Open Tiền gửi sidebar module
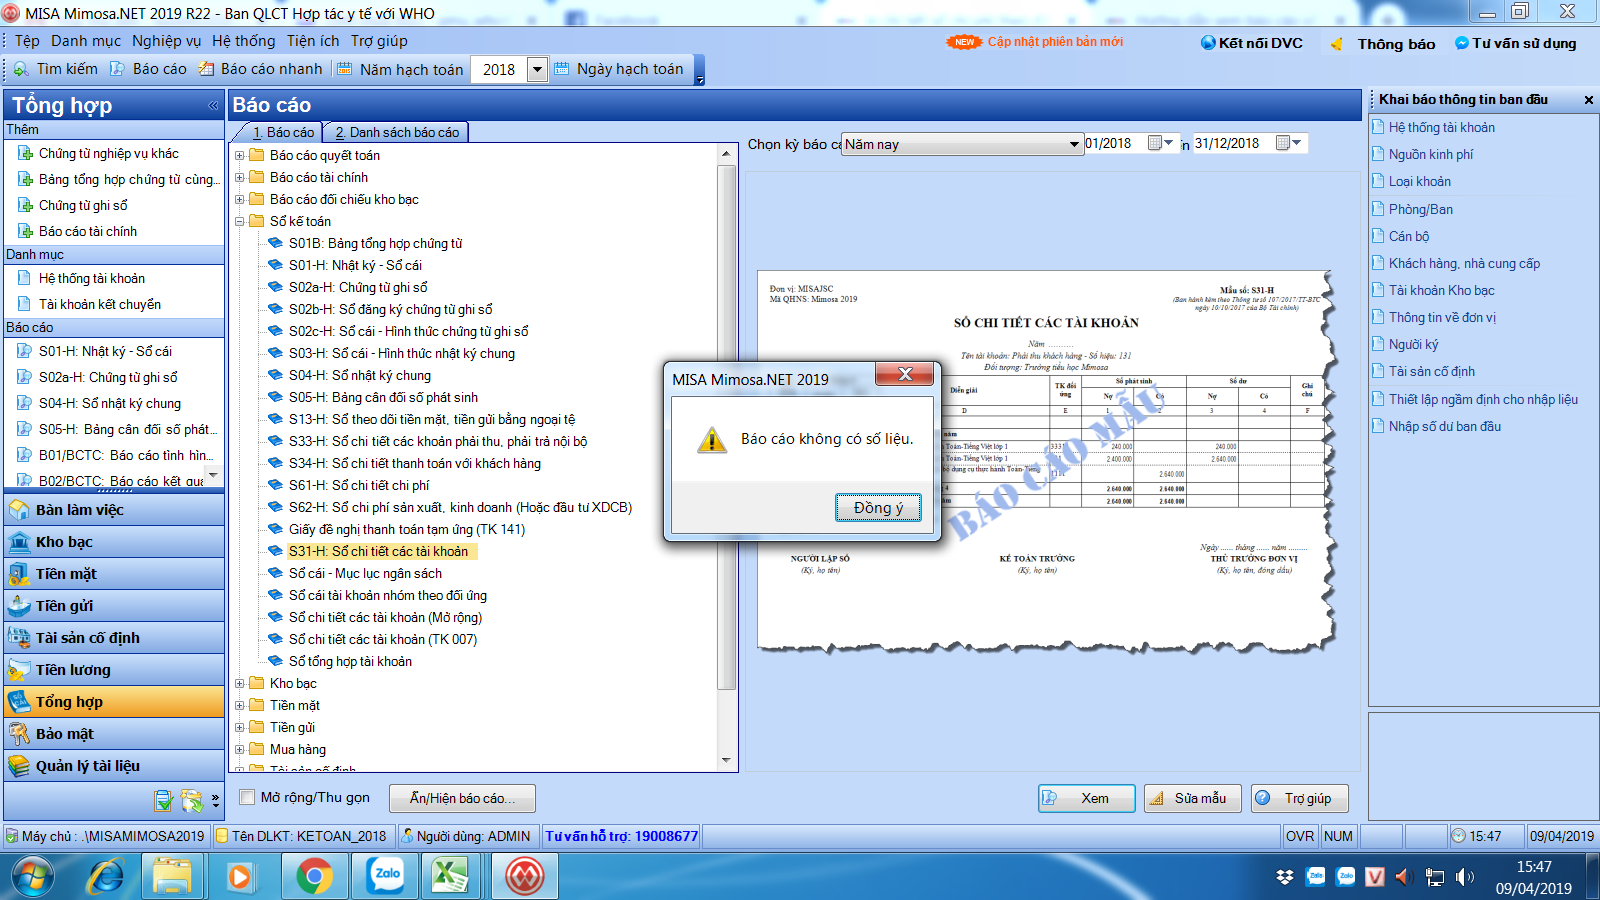This screenshot has width=1600, height=900. pos(114,606)
